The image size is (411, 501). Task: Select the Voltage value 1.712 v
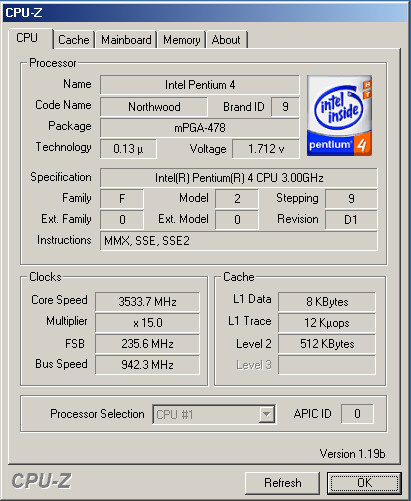click(266, 149)
